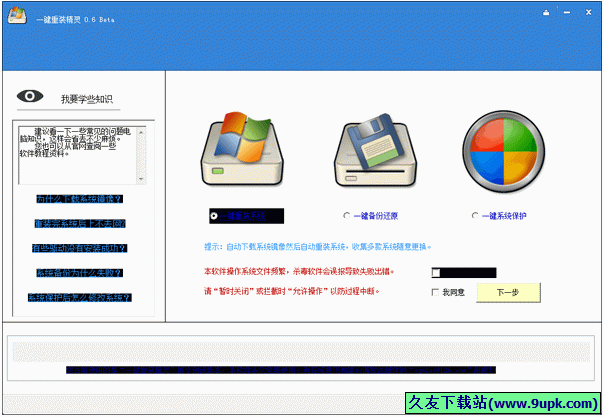The width and height of the screenshot is (604, 417).
Task: Tick the black-highlighted checkbox above 我同意
Action: pyautogui.click(x=436, y=273)
